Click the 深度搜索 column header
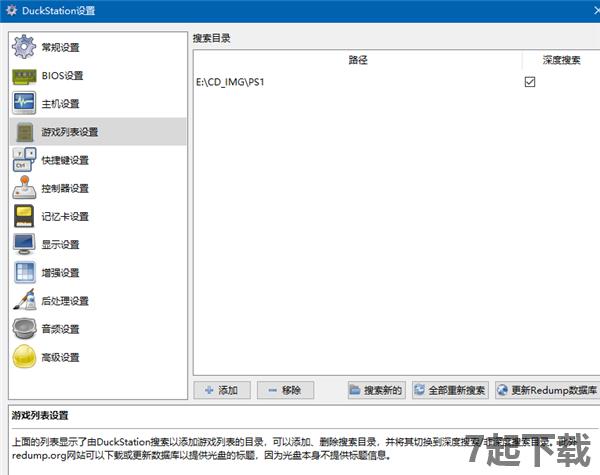 coord(561,60)
